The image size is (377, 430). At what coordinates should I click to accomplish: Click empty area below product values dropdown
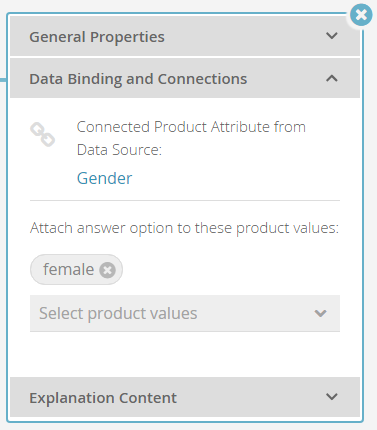point(185,354)
